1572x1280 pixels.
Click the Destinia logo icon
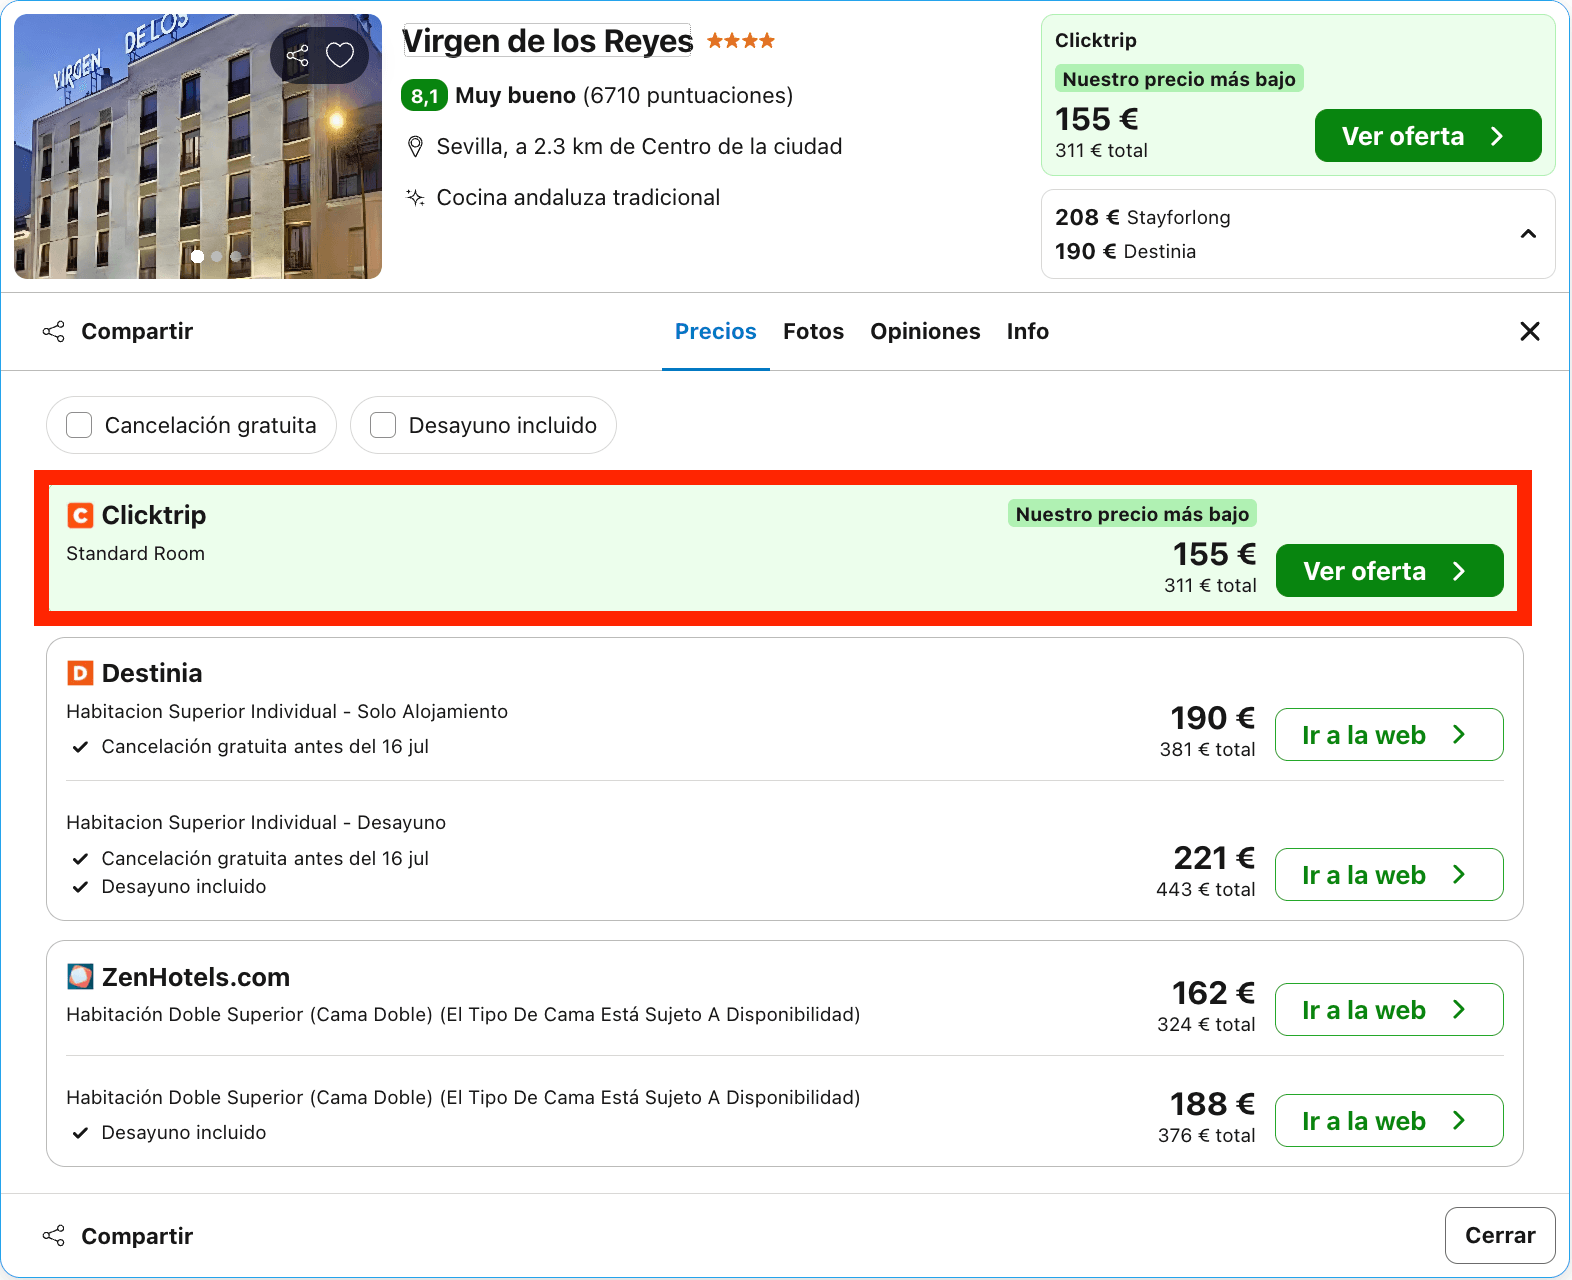(x=80, y=673)
